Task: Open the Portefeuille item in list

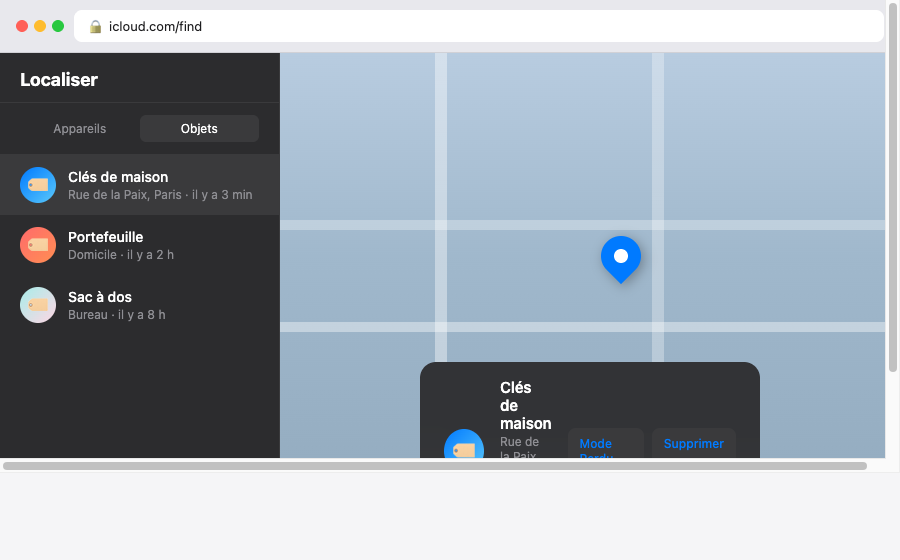Action: point(139,245)
